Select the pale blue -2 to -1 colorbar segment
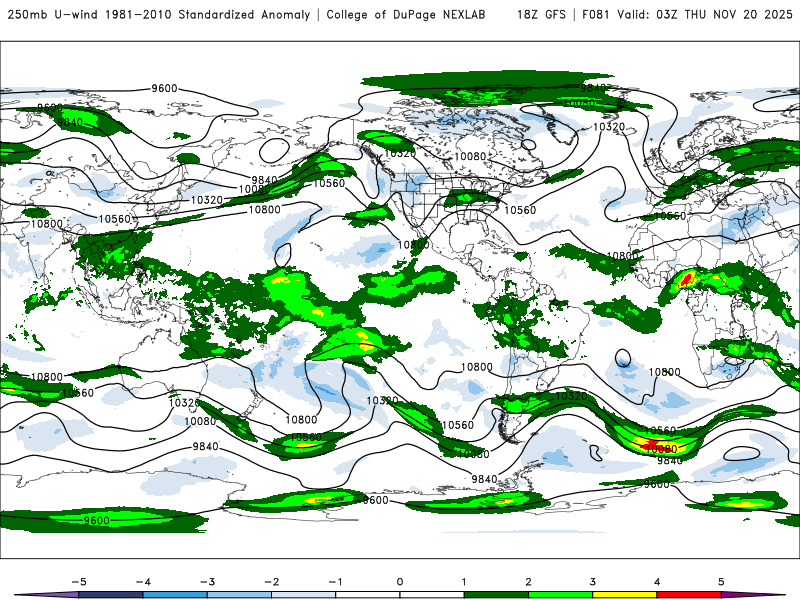This screenshot has width=800, height=600. pyautogui.click(x=304, y=595)
